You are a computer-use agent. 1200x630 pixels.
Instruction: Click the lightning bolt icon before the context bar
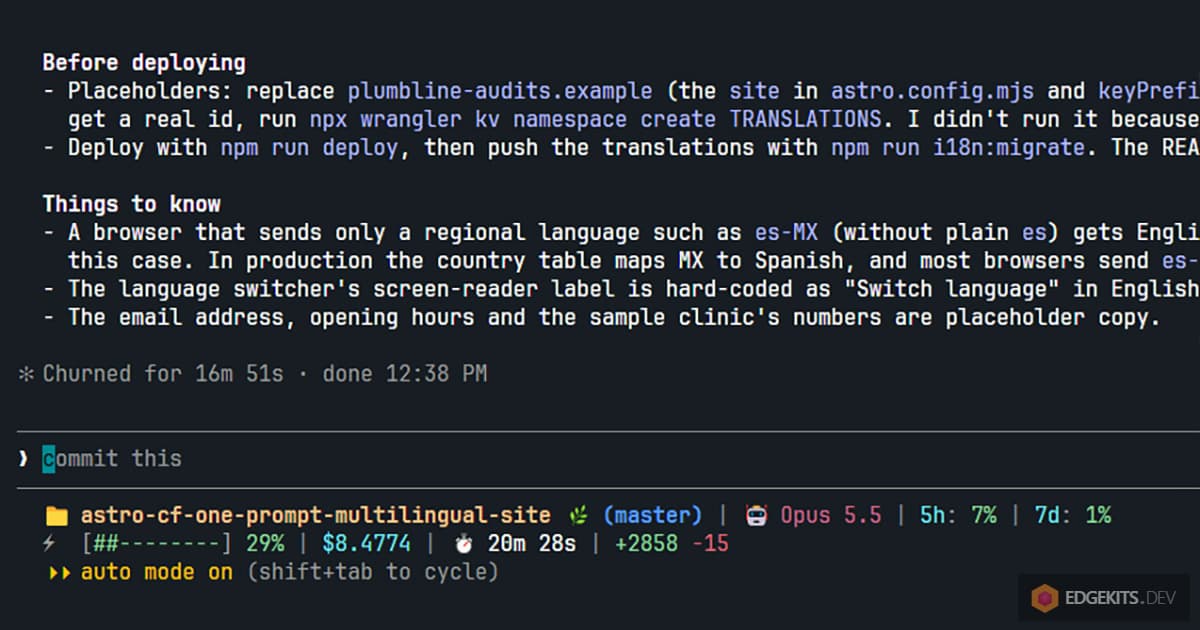pos(49,545)
